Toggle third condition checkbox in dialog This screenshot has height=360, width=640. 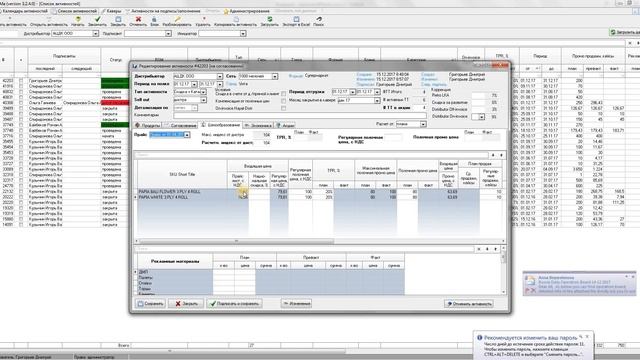coord(283,108)
